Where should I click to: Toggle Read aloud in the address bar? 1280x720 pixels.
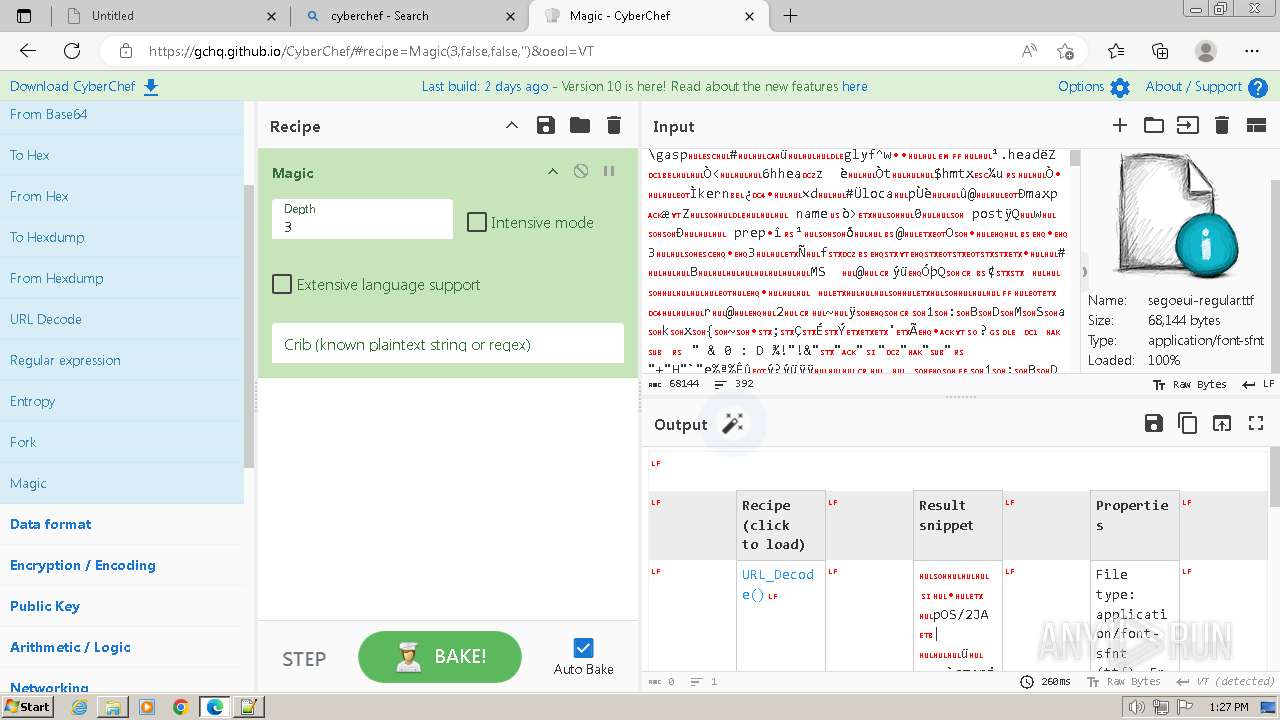point(1029,51)
